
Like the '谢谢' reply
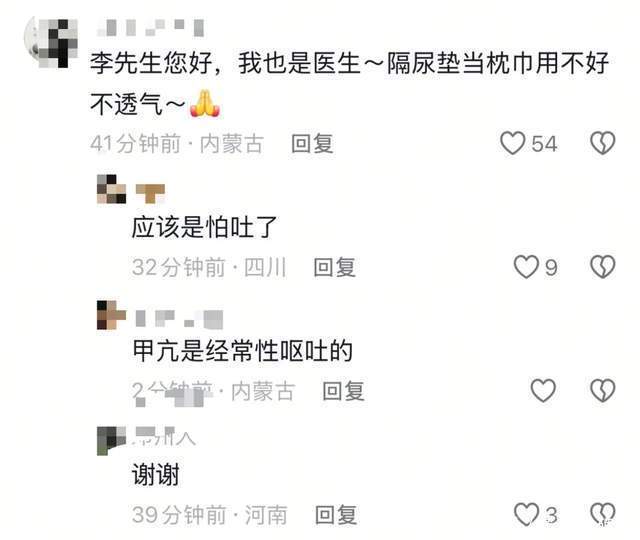click(526, 514)
